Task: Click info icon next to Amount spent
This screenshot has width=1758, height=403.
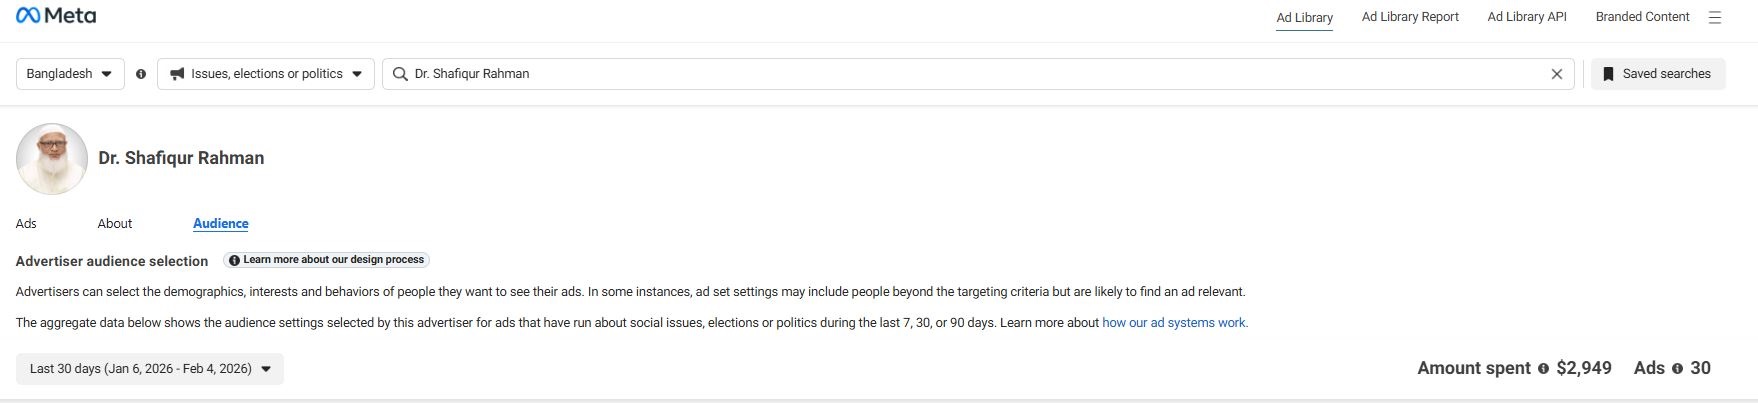Action: 1543,369
